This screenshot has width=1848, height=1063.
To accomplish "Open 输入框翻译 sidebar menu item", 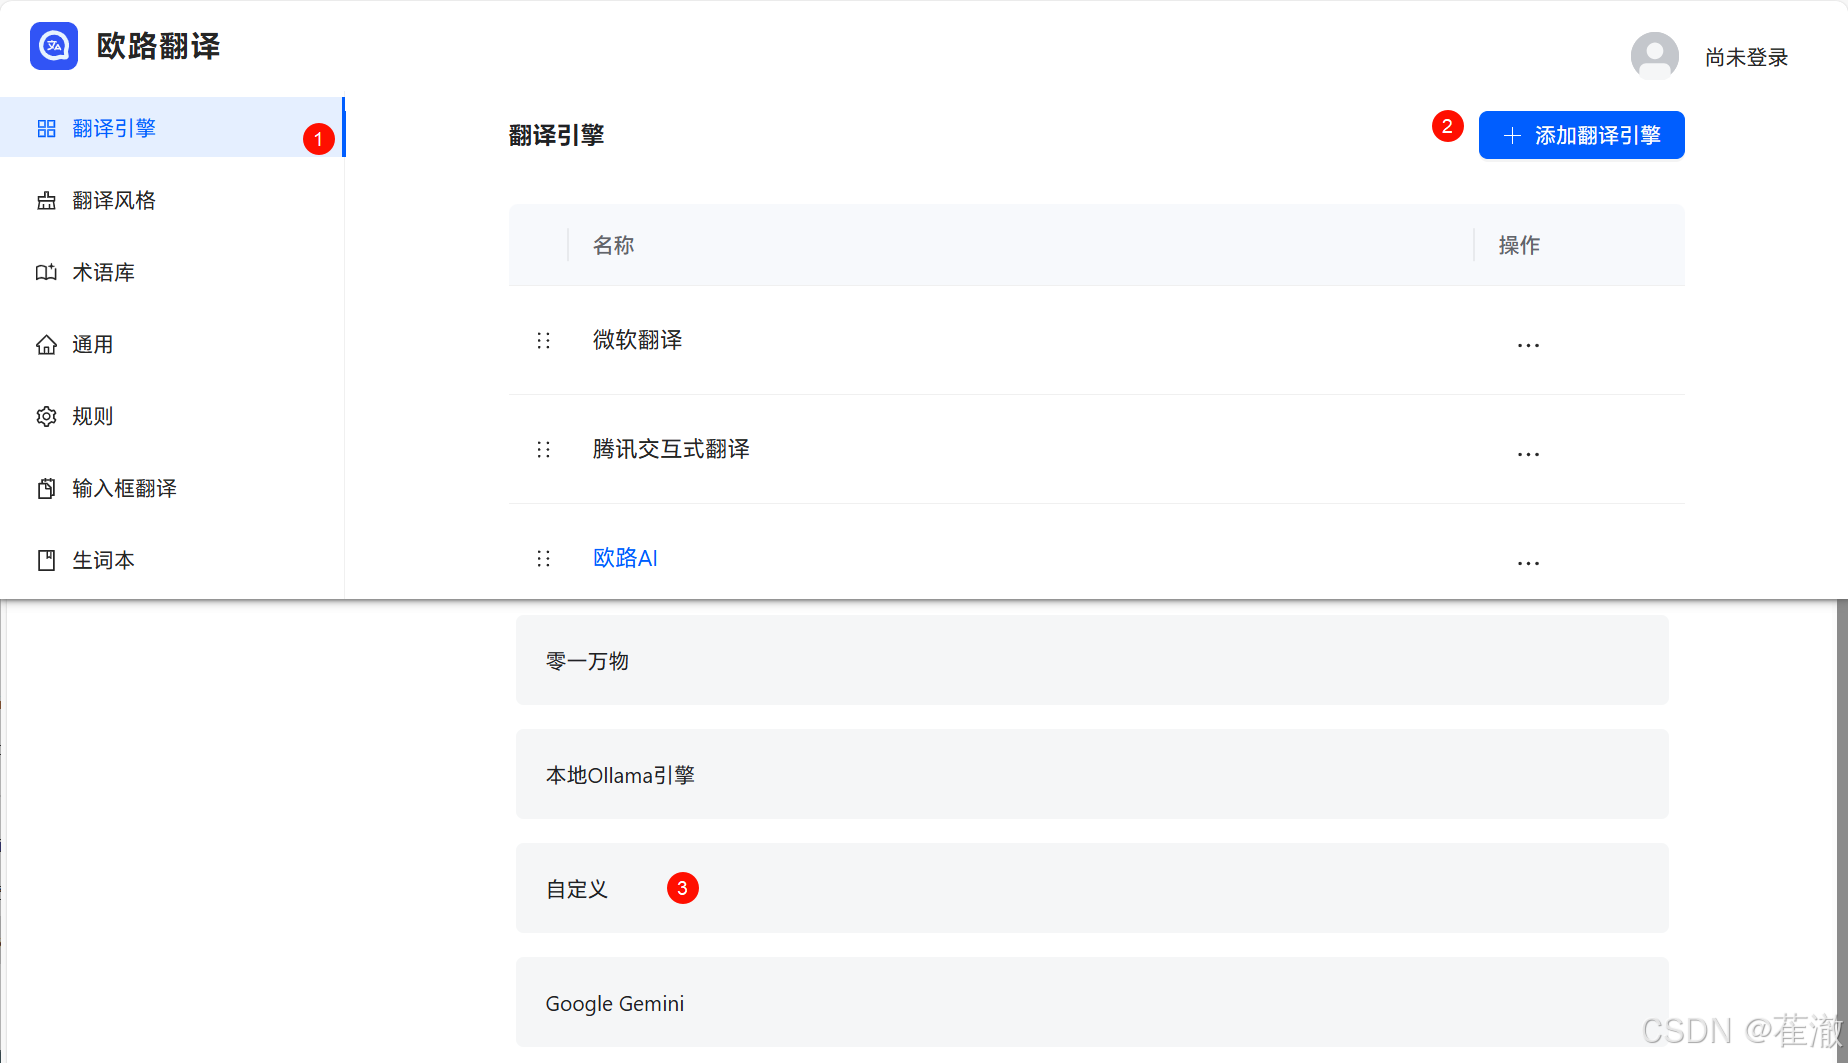I will pos(172,488).
